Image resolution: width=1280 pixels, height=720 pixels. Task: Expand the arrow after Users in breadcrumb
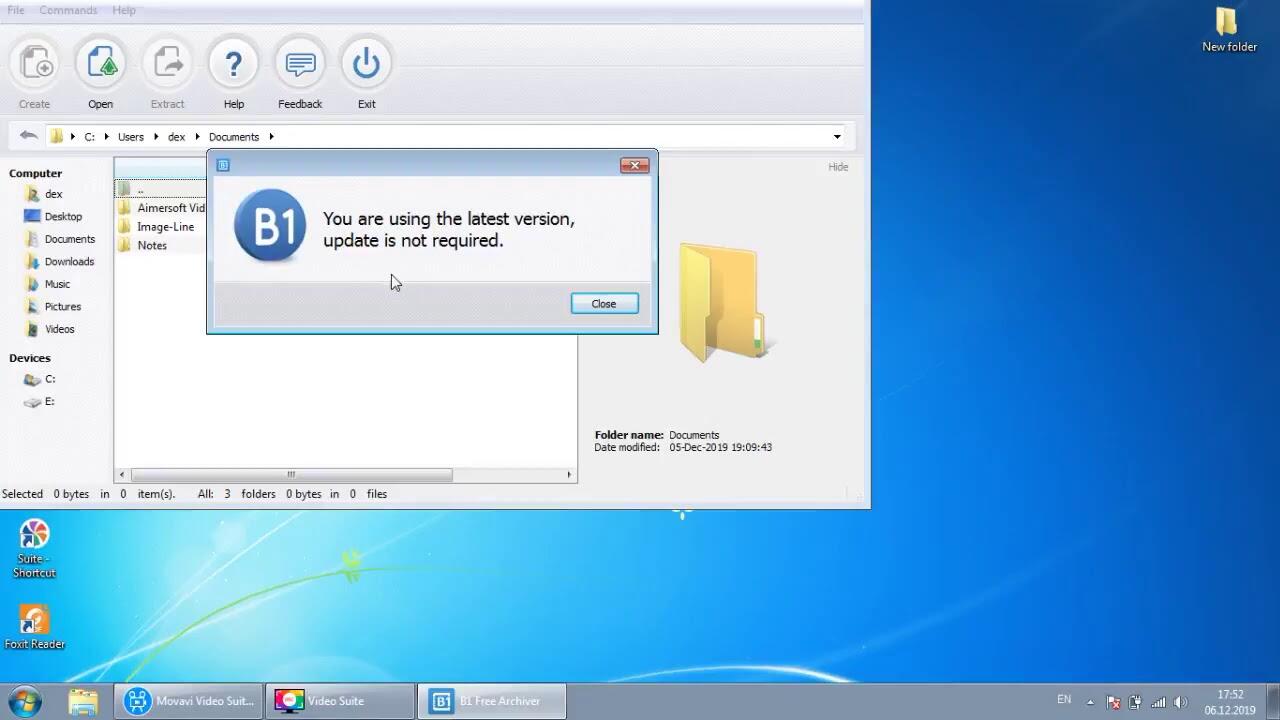(x=155, y=137)
